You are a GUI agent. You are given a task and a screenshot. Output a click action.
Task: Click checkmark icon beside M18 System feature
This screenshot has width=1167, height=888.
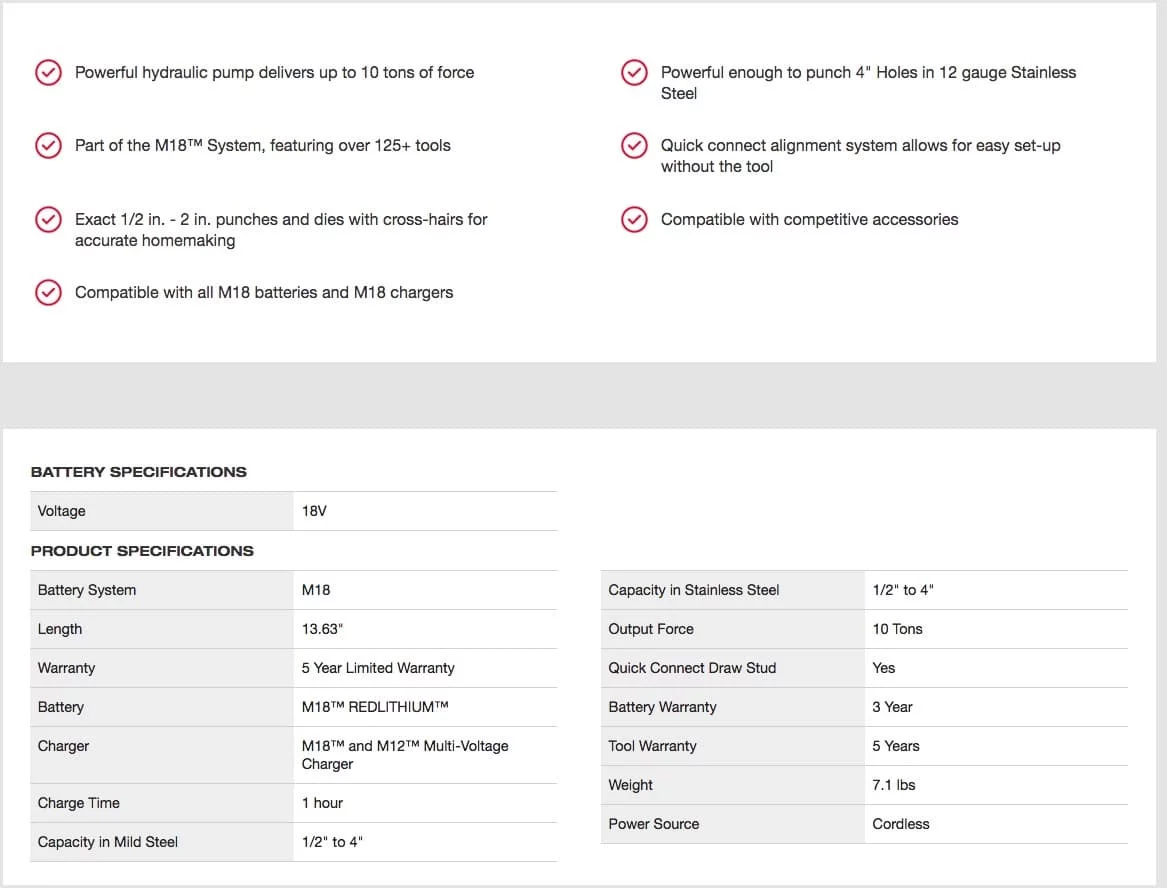(x=48, y=145)
